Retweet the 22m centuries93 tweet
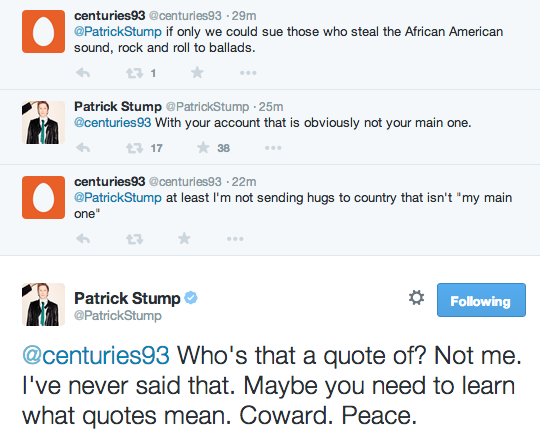The image size is (540, 438). click(x=134, y=239)
